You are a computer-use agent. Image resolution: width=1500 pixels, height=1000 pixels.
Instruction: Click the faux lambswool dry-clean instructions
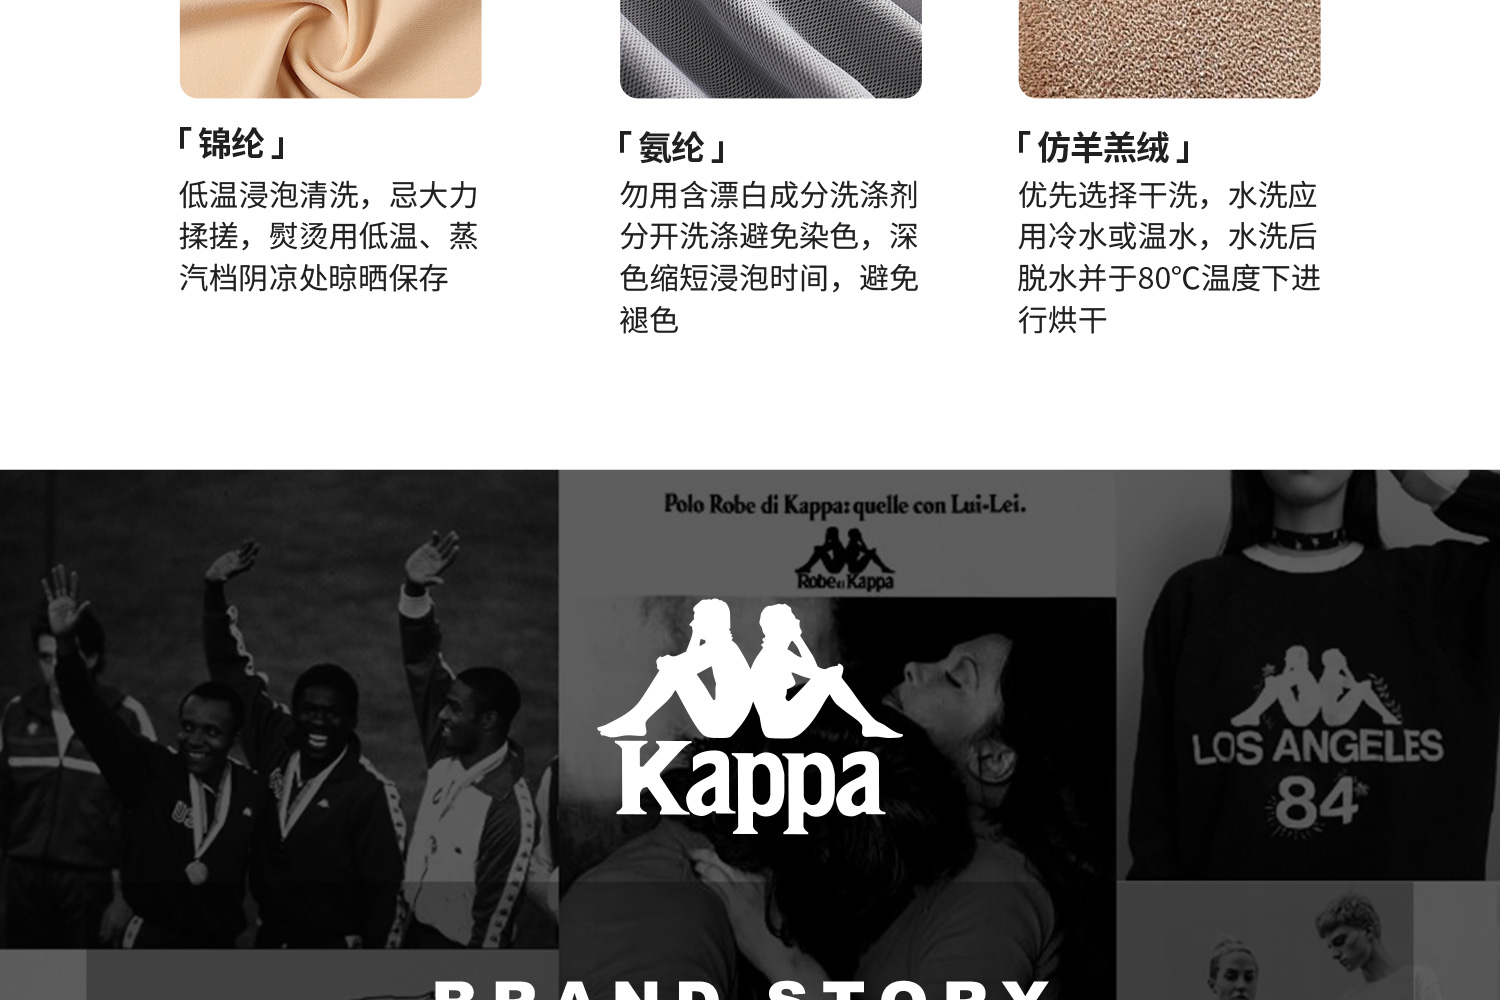[x=1169, y=257]
